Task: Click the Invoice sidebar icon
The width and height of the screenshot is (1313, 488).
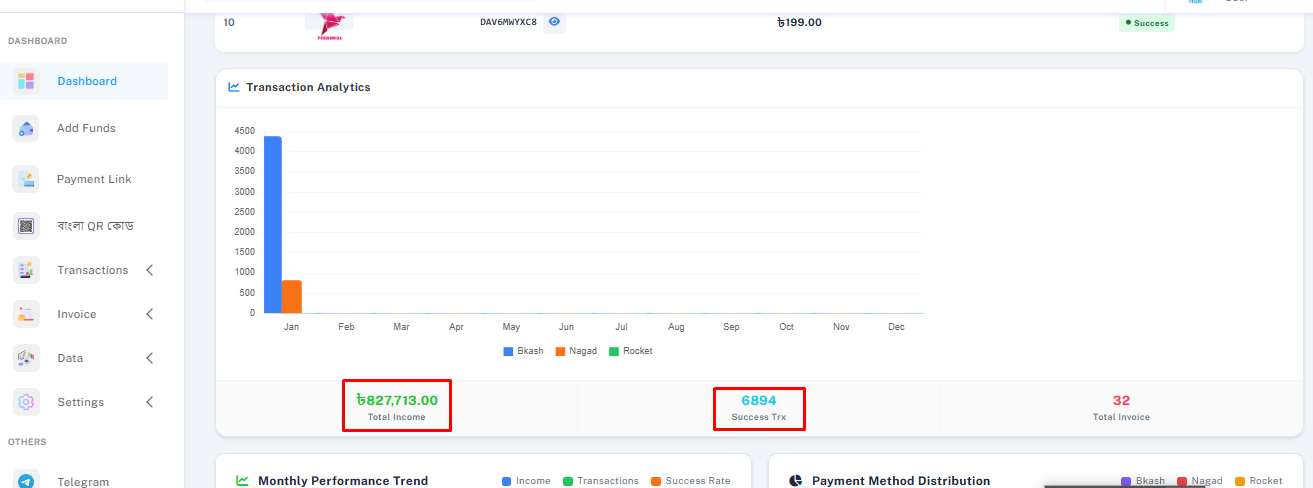Action: coord(26,314)
